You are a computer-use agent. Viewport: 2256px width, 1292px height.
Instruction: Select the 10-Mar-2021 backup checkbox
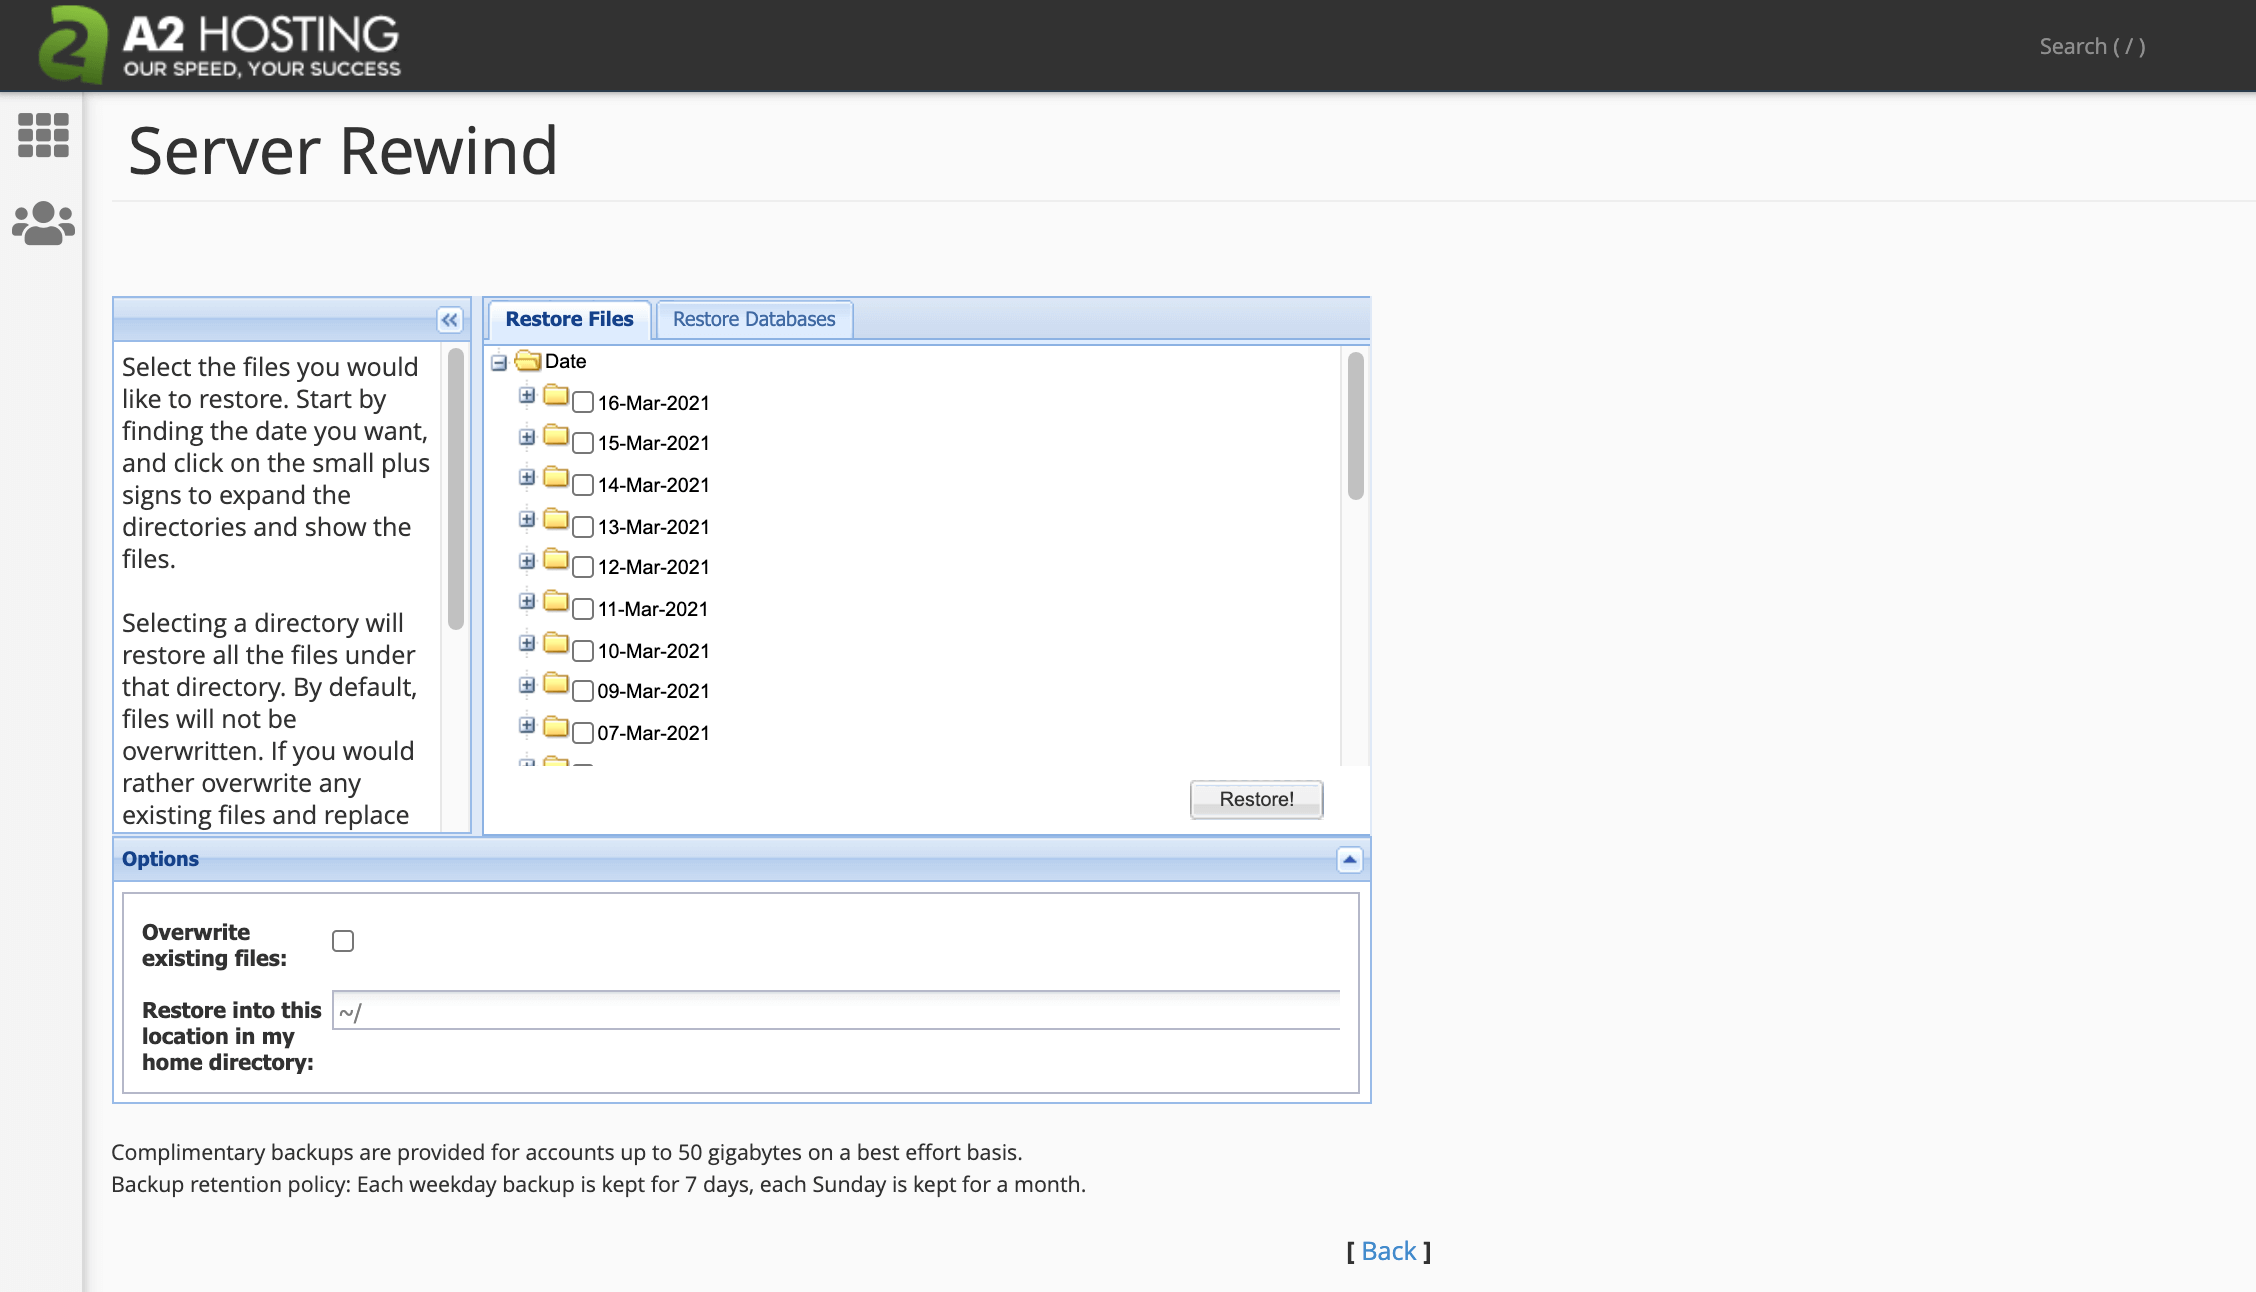tap(583, 651)
